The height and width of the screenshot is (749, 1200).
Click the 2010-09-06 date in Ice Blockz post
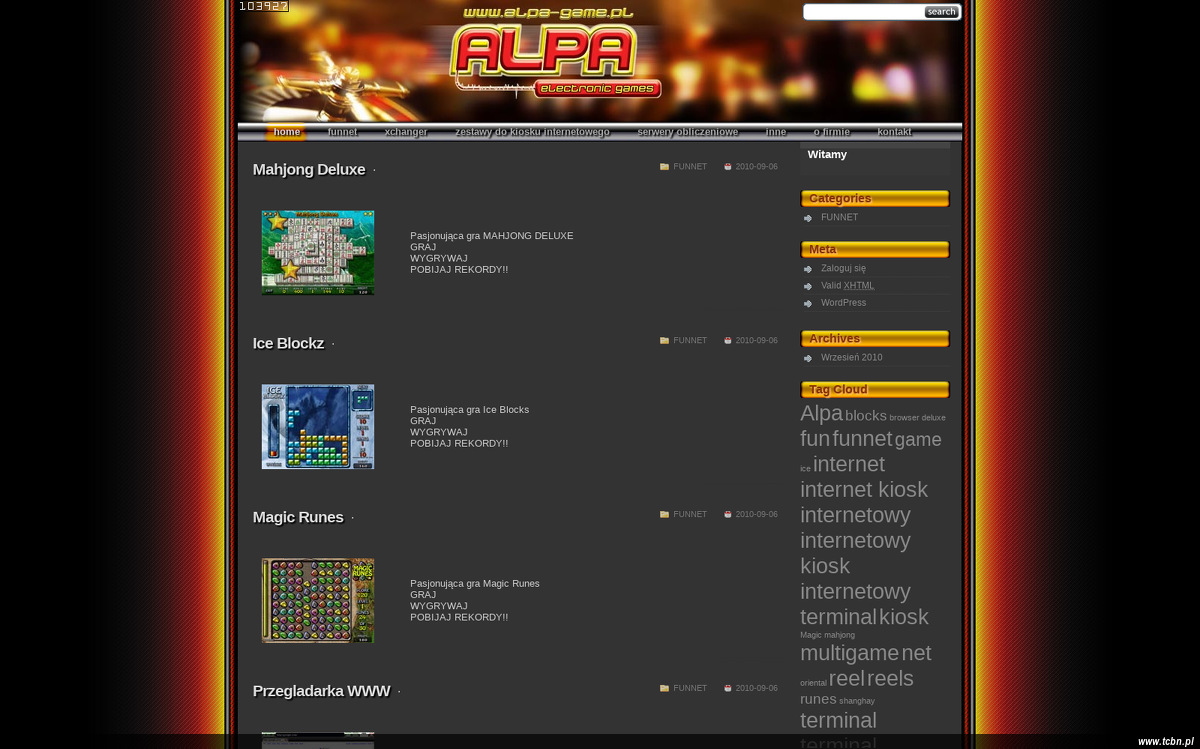(756, 341)
